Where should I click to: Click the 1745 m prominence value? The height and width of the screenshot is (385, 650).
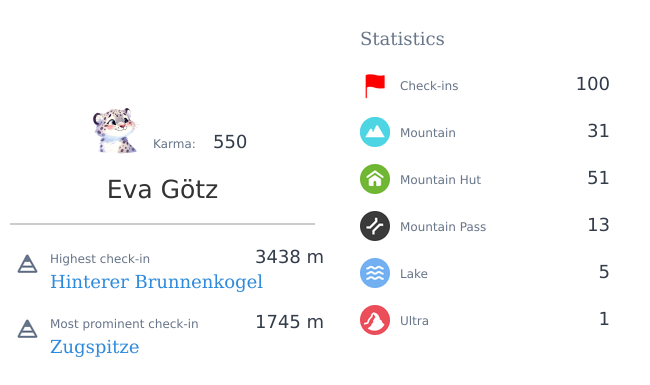pyautogui.click(x=289, y=322)
